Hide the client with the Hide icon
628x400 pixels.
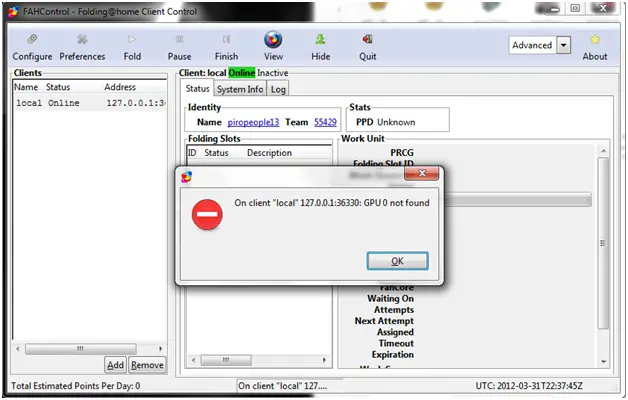[320, 39]
